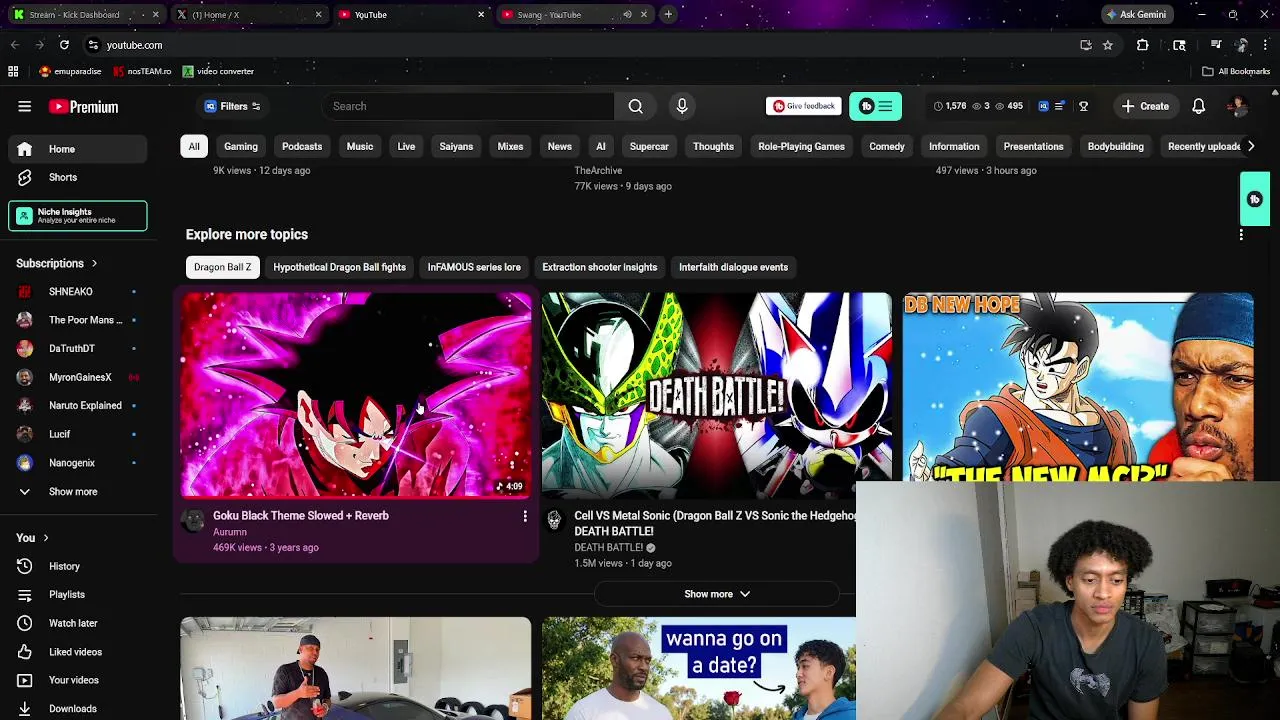Image resolution: width=1280 pixels, height=720 pixels.
Task: Select the Supercar filter chip
Action: (649, 146)
